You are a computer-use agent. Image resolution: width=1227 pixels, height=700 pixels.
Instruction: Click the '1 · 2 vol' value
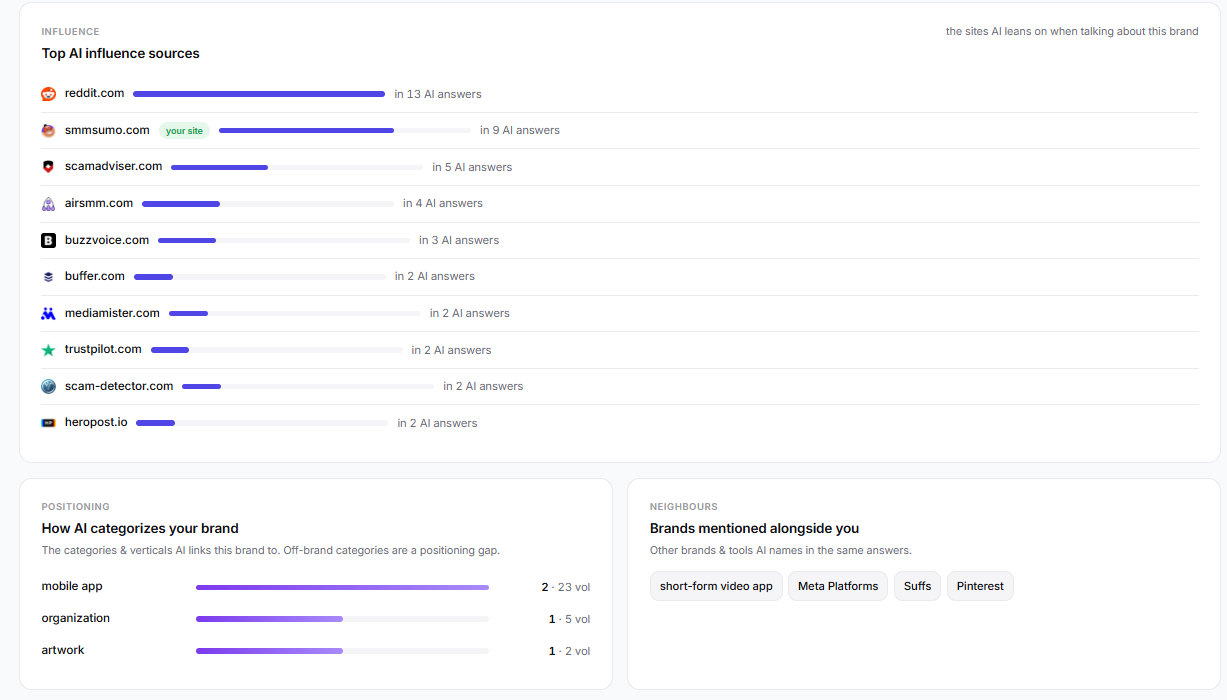coord(570,651)
